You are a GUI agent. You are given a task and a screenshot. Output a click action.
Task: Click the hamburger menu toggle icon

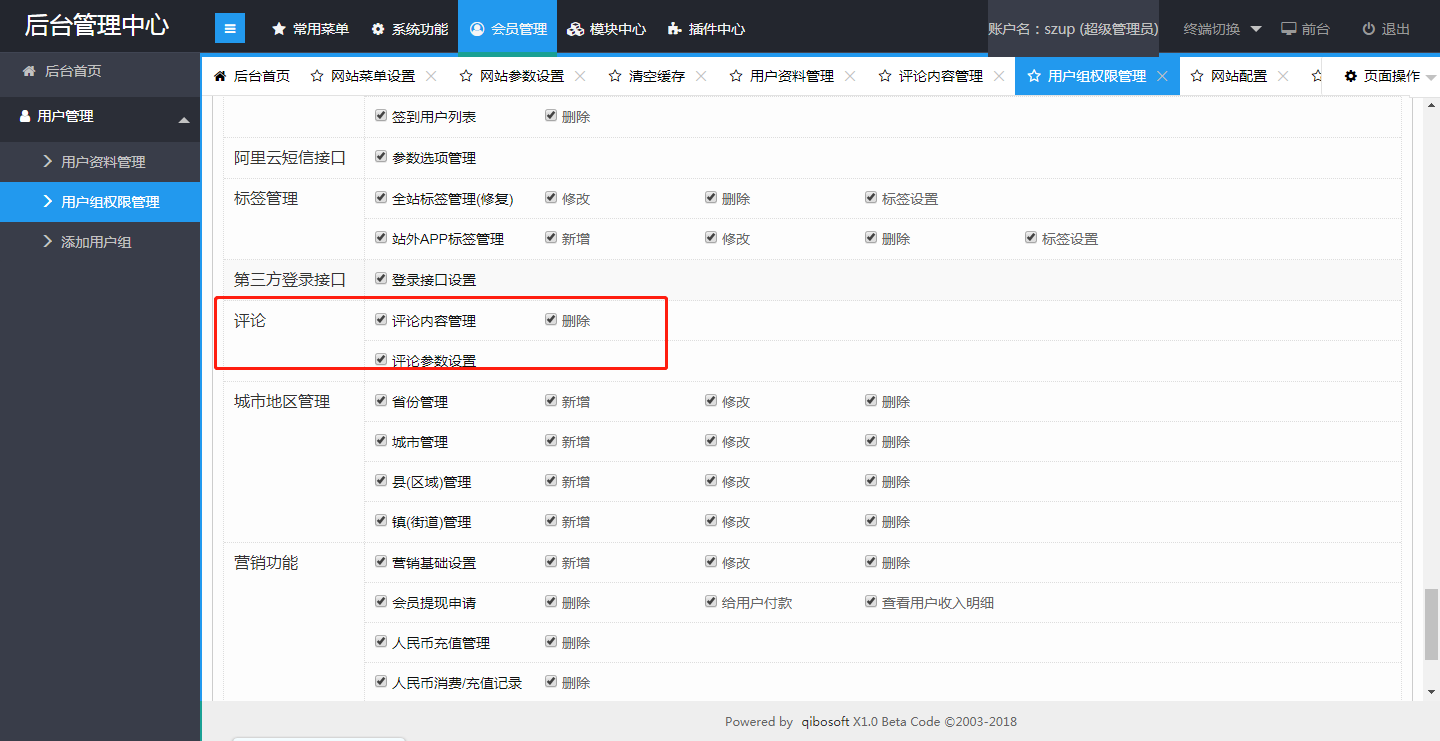[230, 29]
